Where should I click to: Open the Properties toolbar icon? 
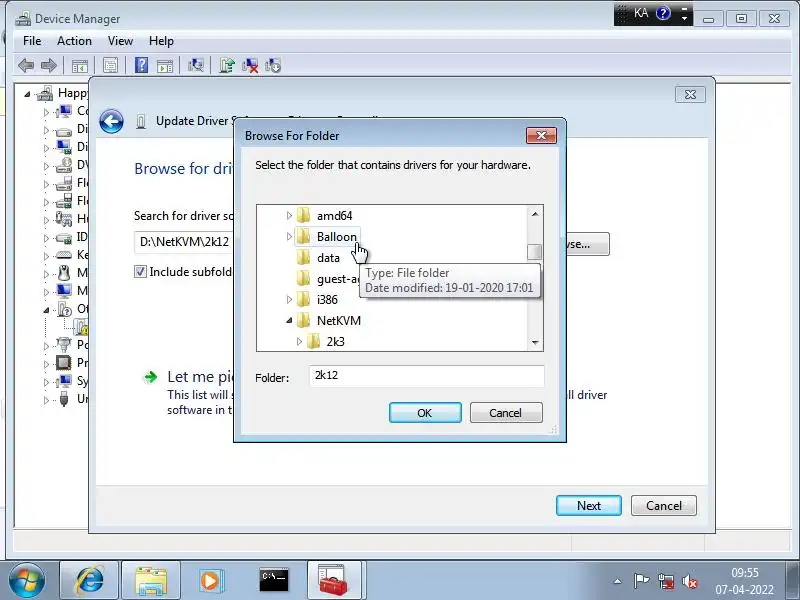110,65
